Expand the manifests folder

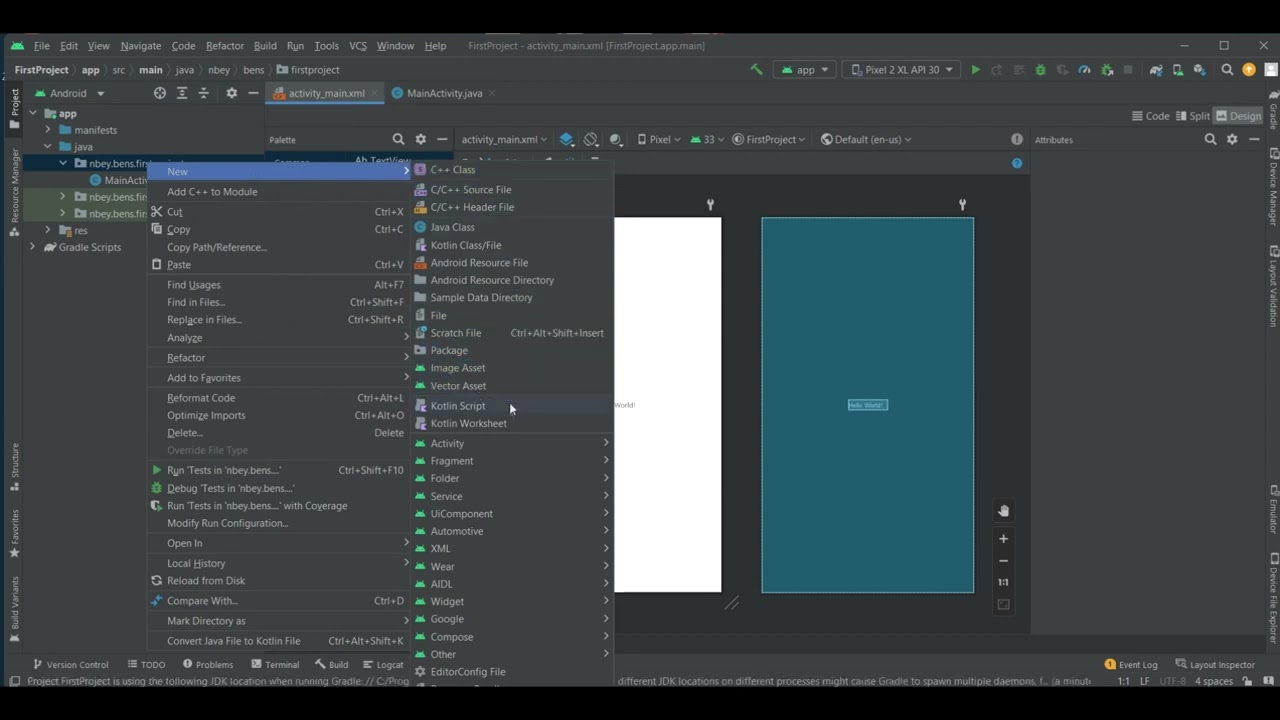click(x=48, y=130)
